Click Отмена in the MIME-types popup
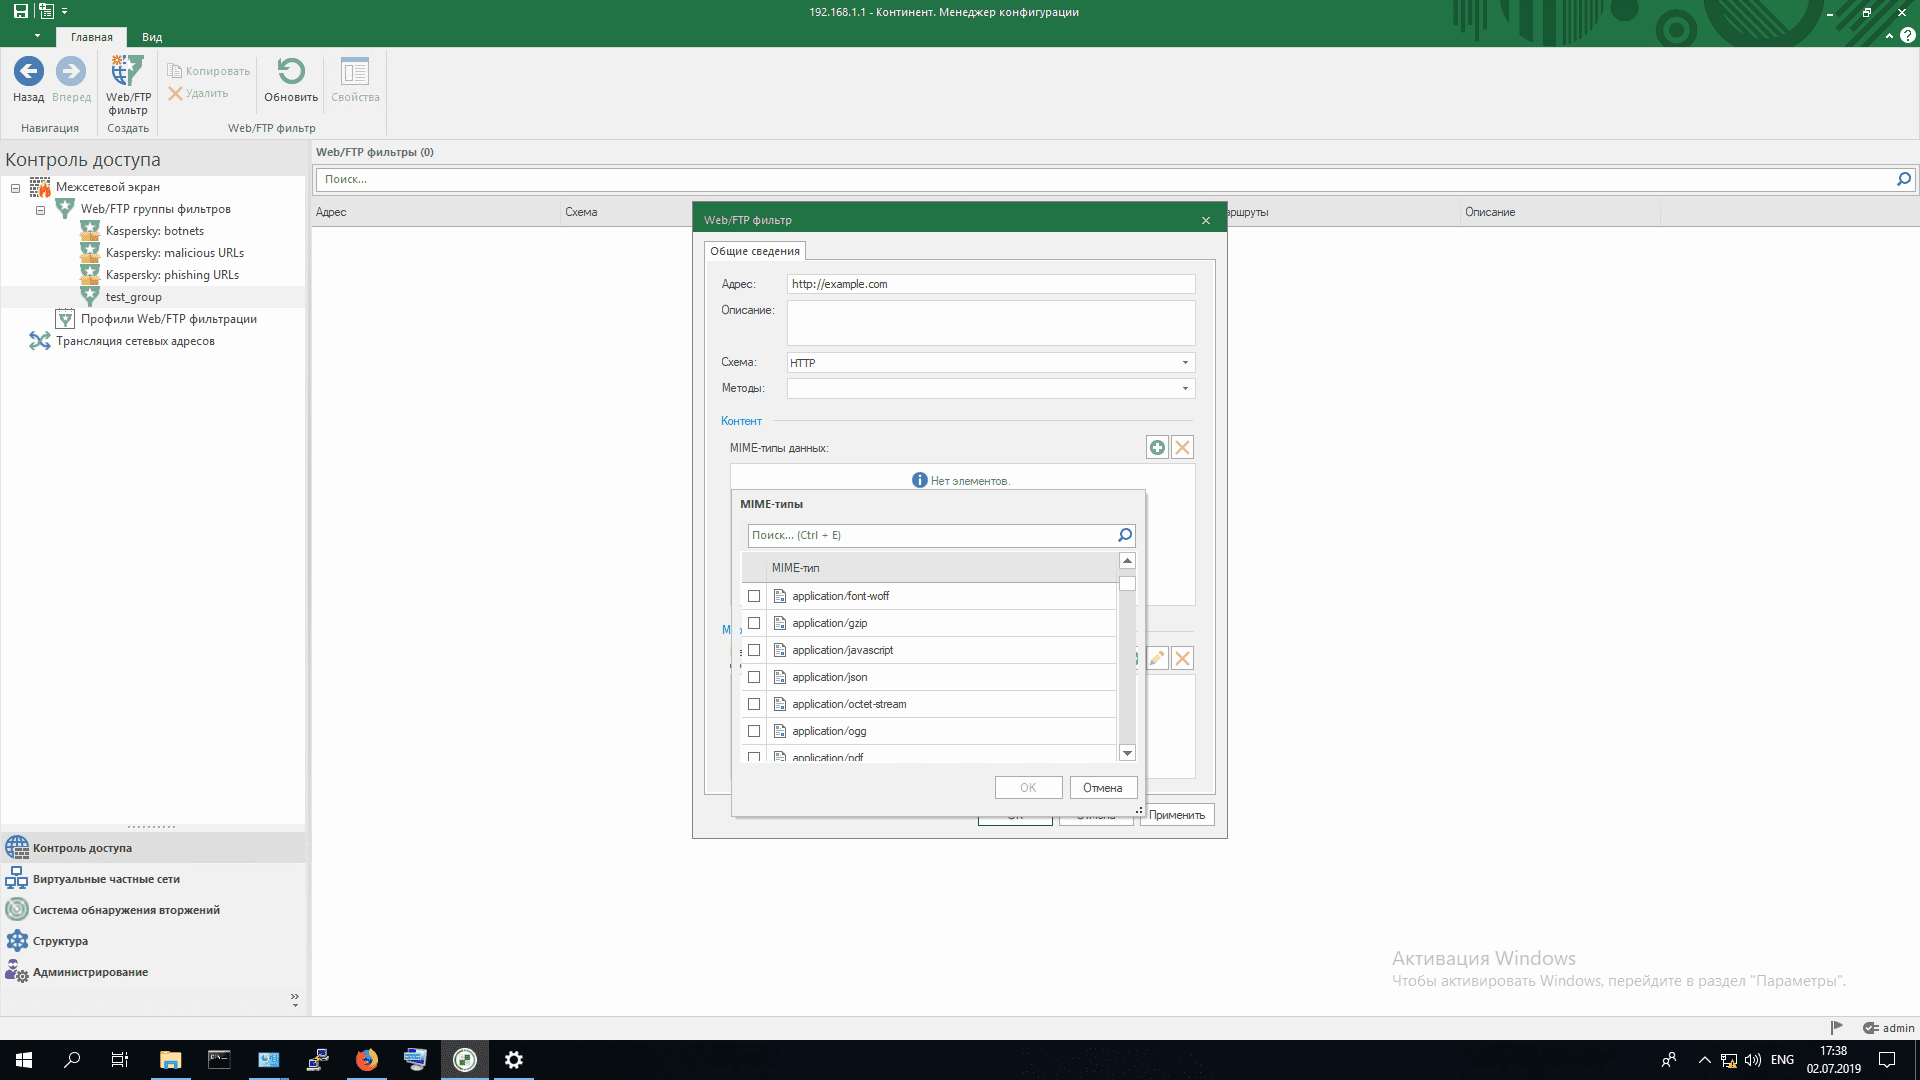 (x=1102, y=788)
